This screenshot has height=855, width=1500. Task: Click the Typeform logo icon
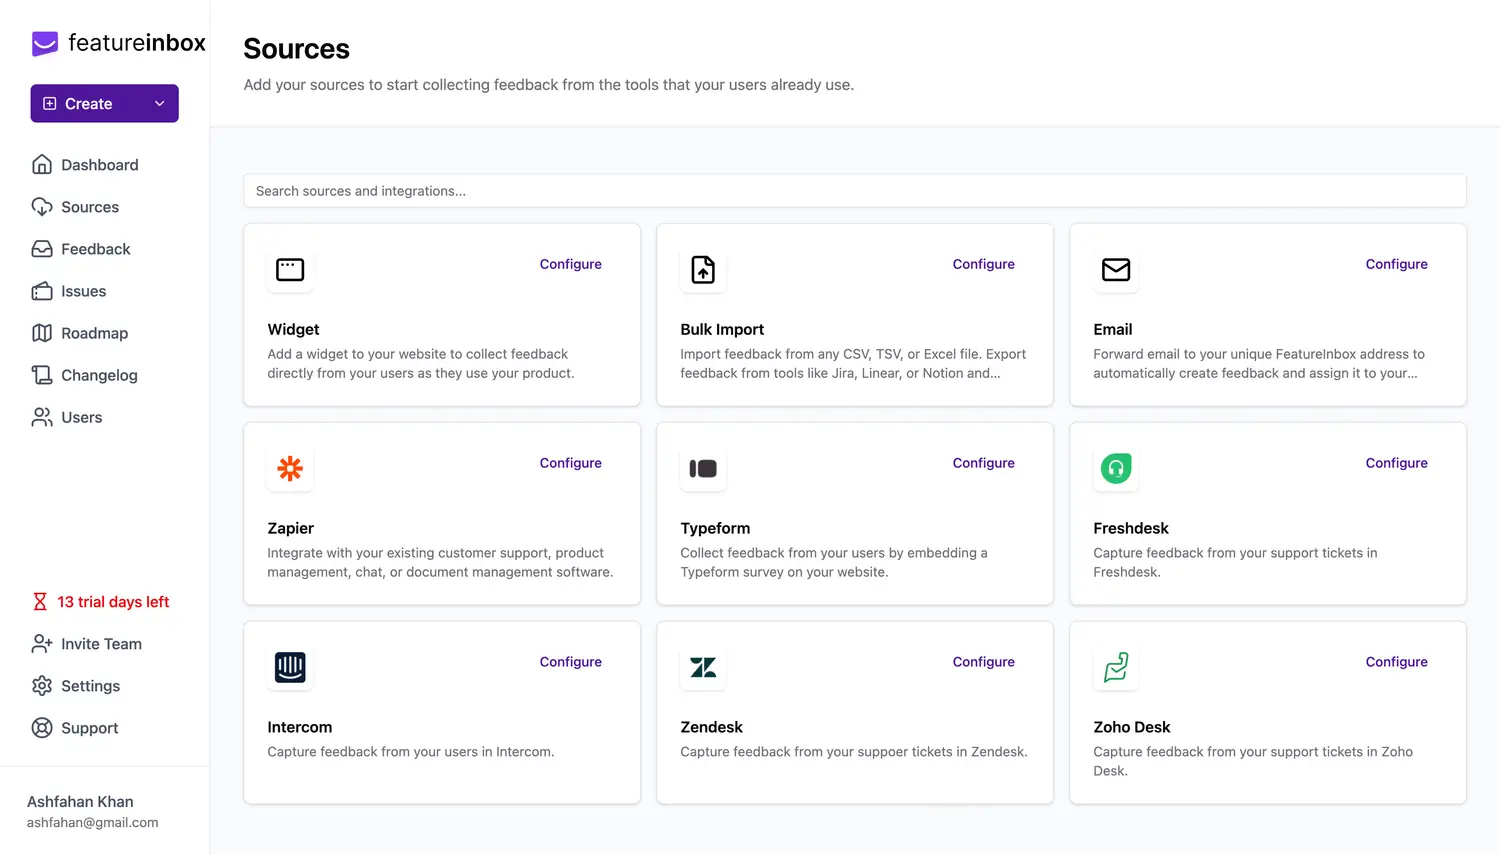tap(703, 468)
